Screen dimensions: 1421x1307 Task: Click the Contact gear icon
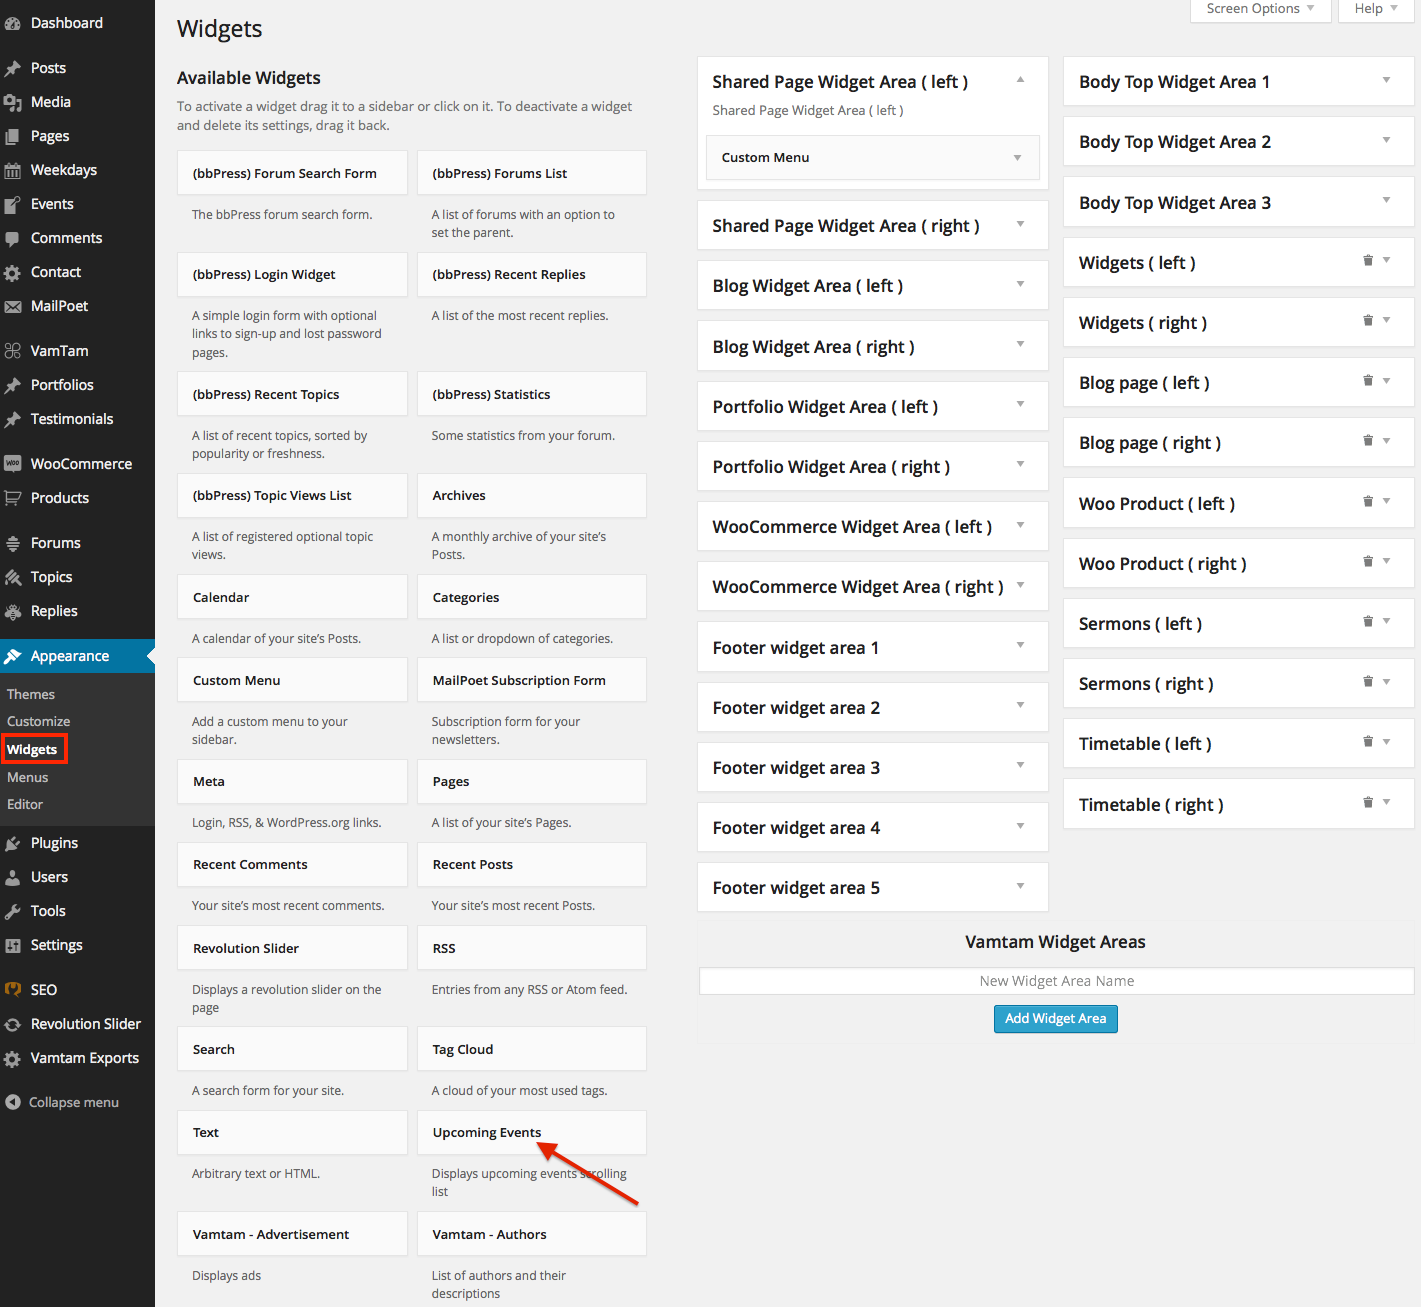click(13, 272)
